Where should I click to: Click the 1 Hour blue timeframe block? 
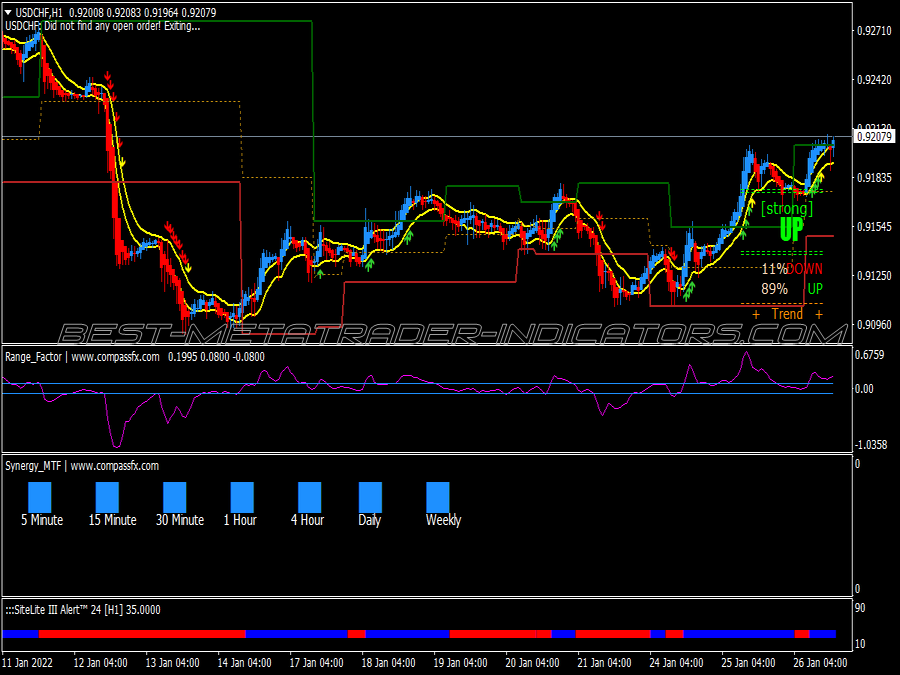(242, 497)
